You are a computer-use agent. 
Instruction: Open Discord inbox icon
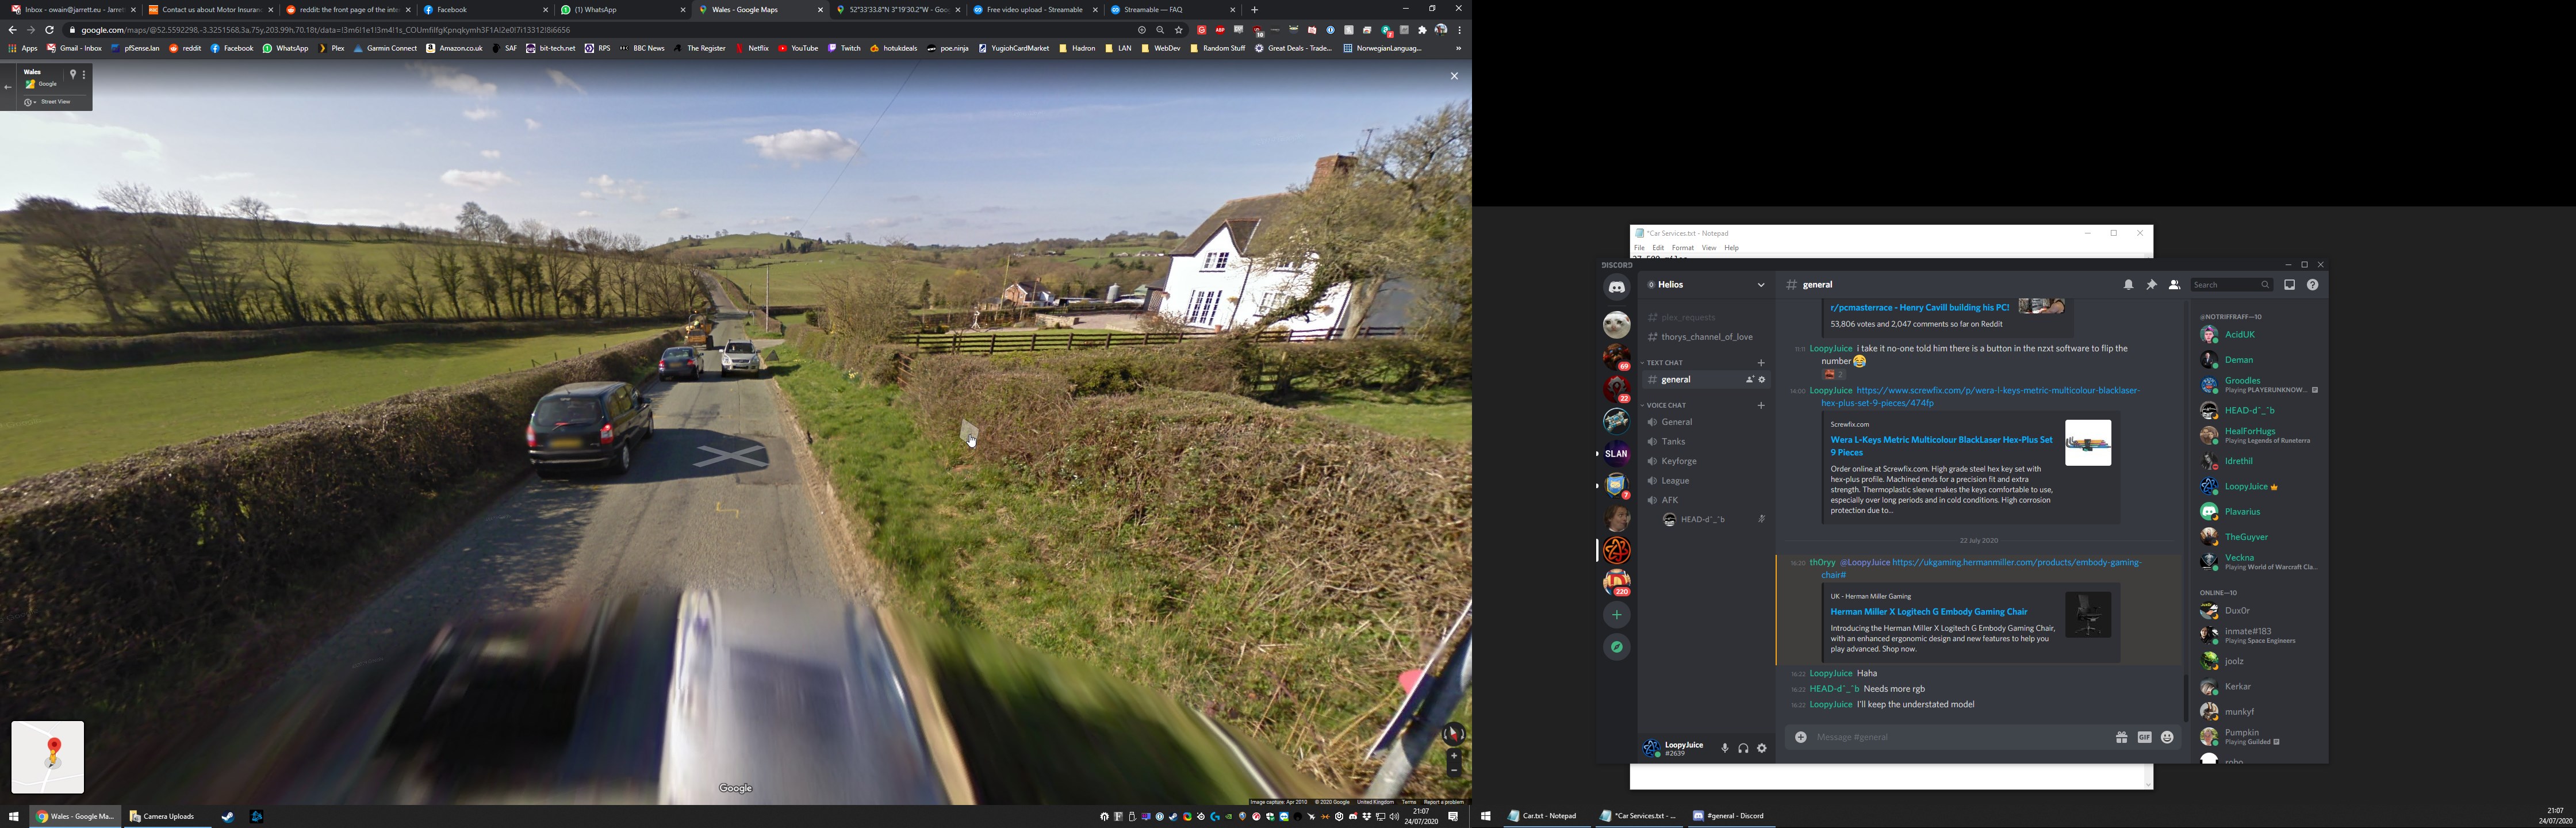click(2289, 285)
